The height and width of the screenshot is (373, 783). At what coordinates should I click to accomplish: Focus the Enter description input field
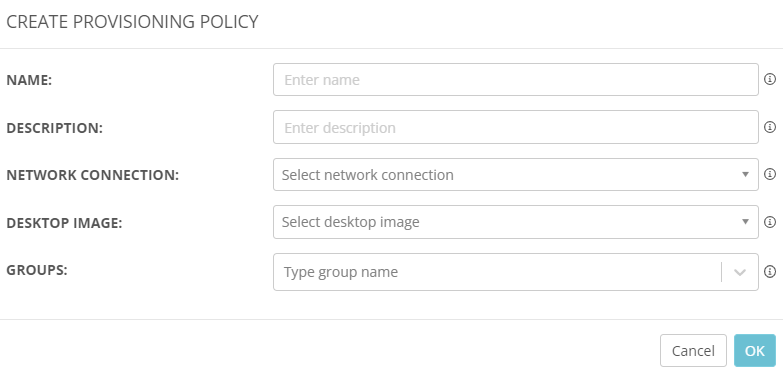coord(516,127)
